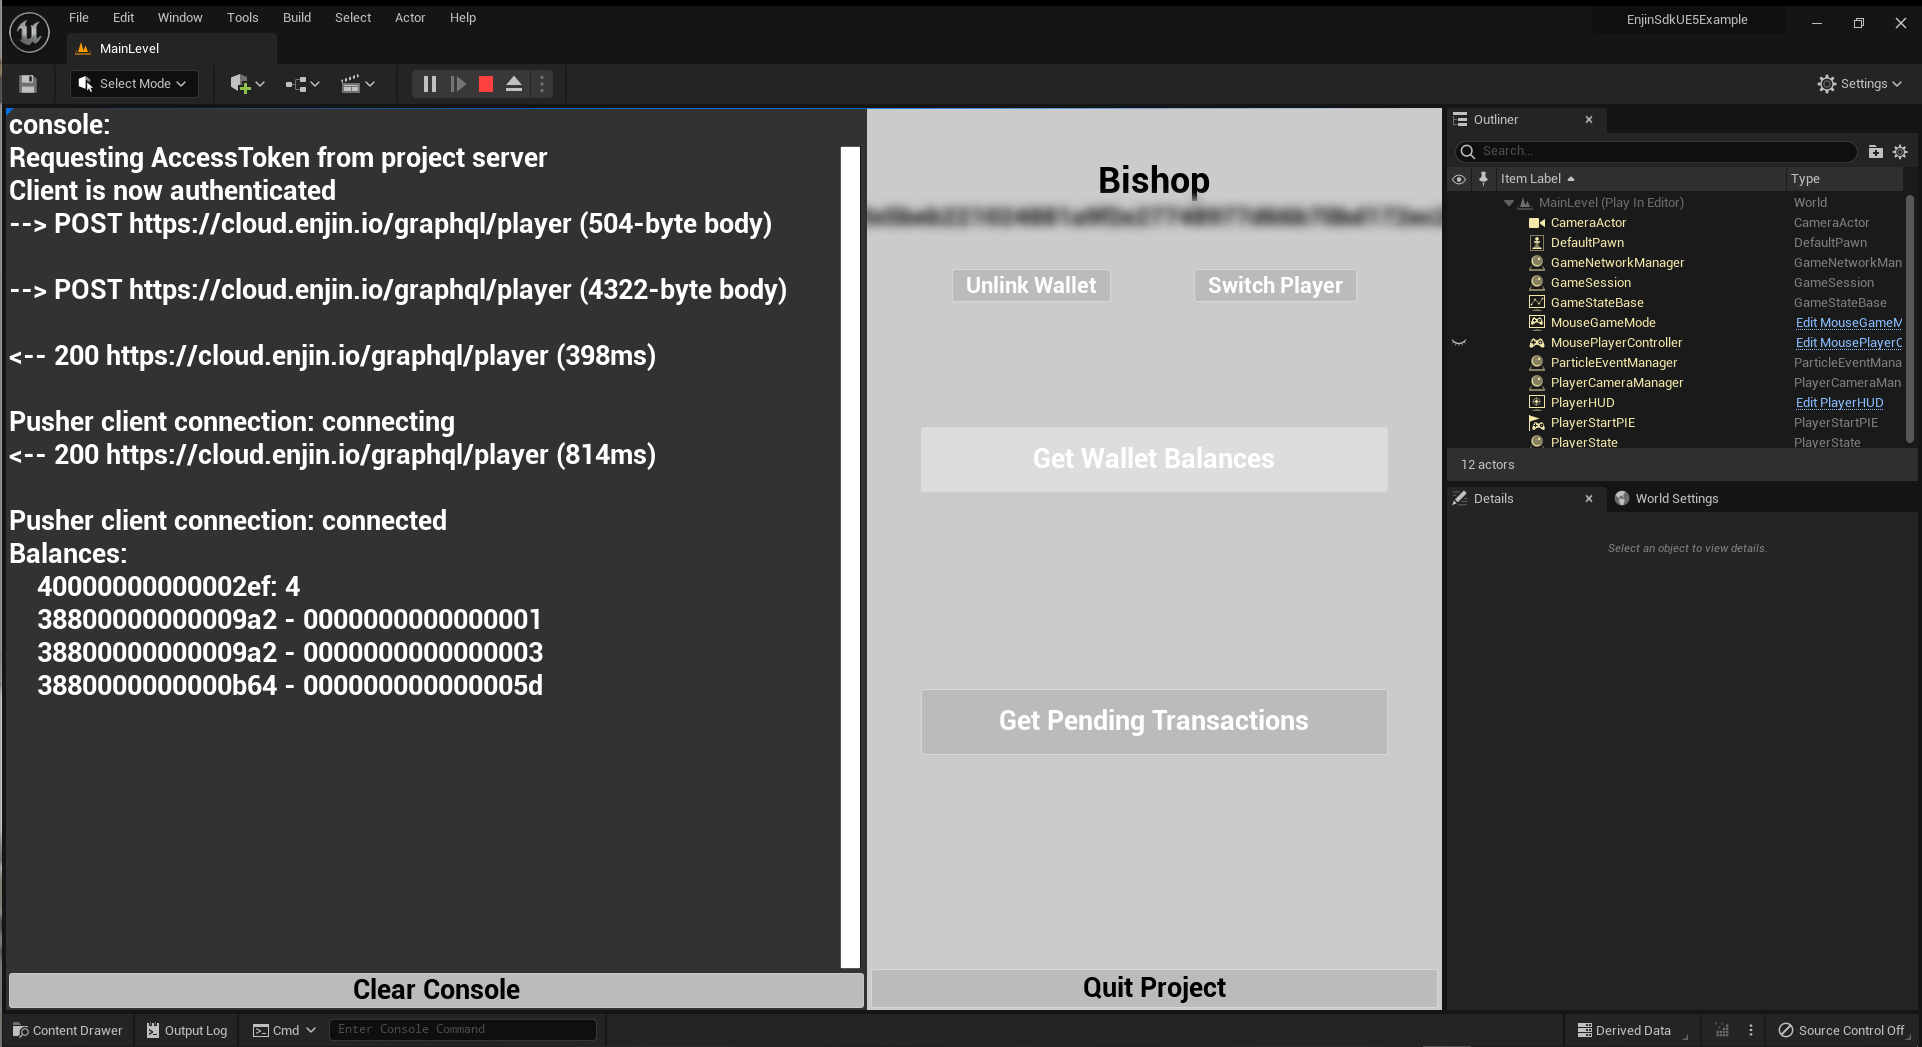Focus the Outliner search field

(1656, 152)
